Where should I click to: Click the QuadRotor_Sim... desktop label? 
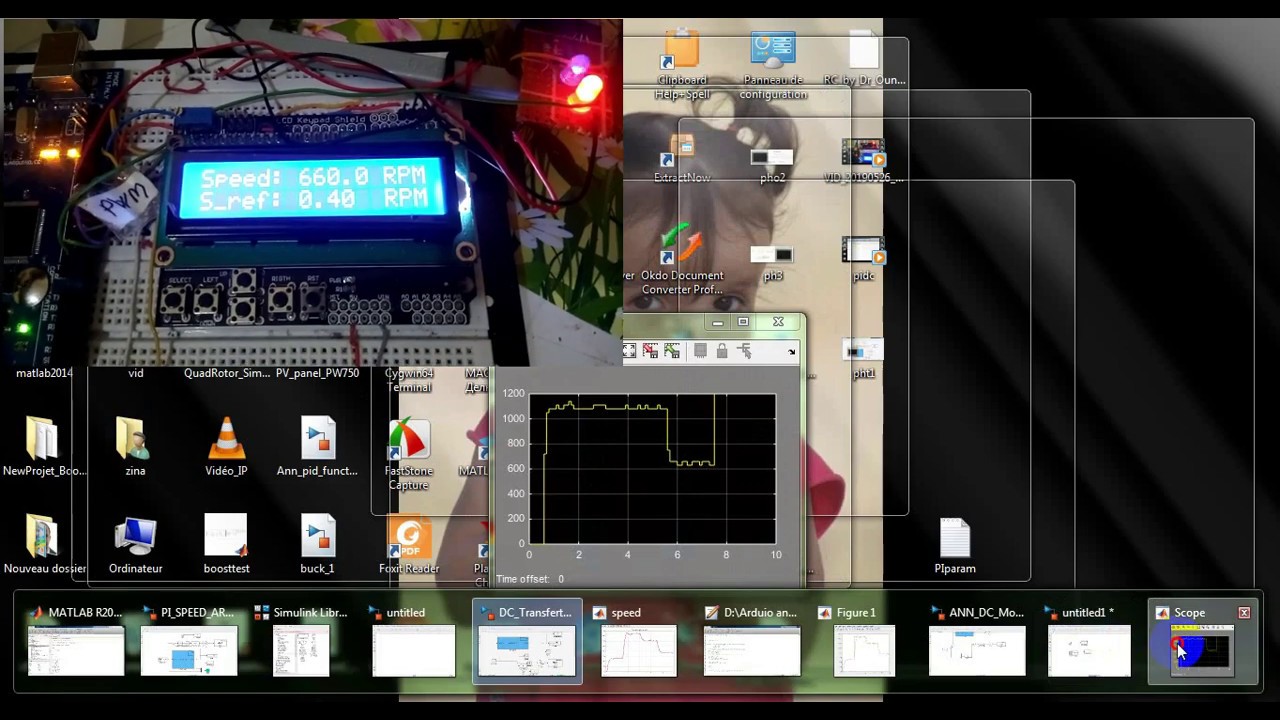[227, 373]
